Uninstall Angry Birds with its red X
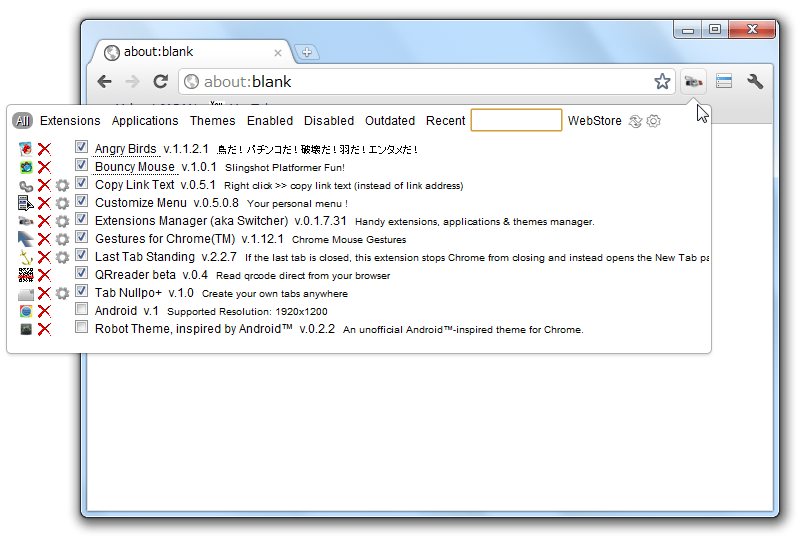The image size is (803, 539). click(x=45, y=149)
